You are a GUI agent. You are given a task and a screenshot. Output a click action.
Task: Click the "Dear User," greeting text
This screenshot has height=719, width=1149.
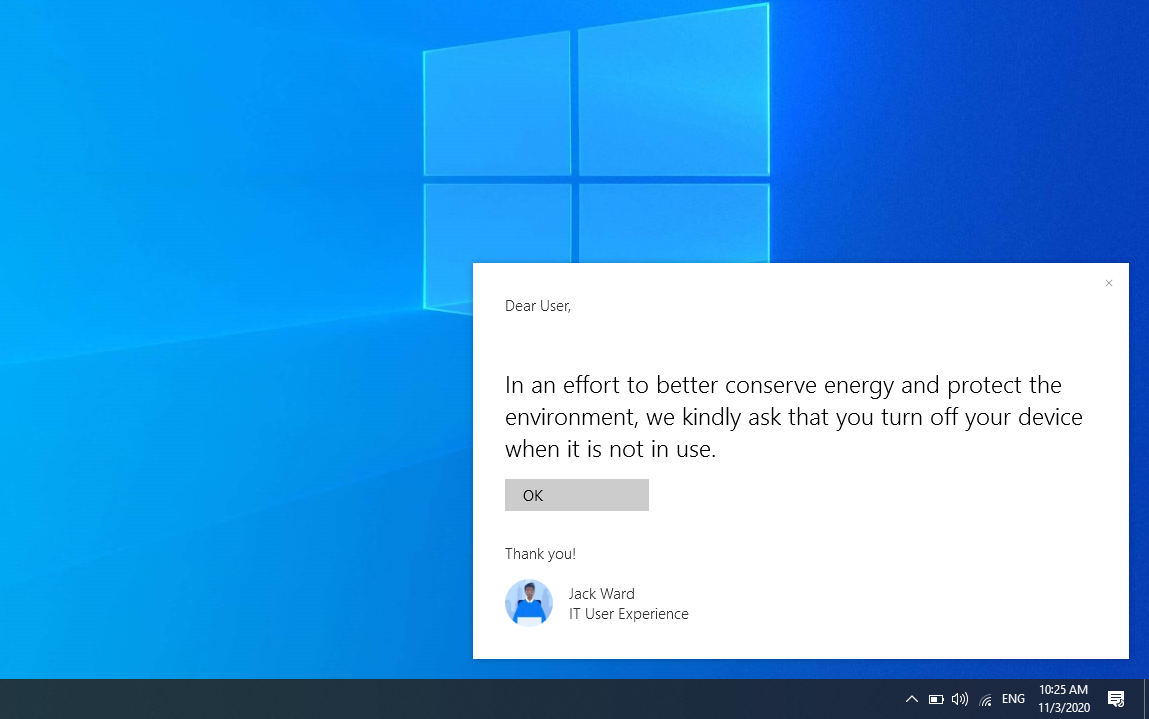538,306
